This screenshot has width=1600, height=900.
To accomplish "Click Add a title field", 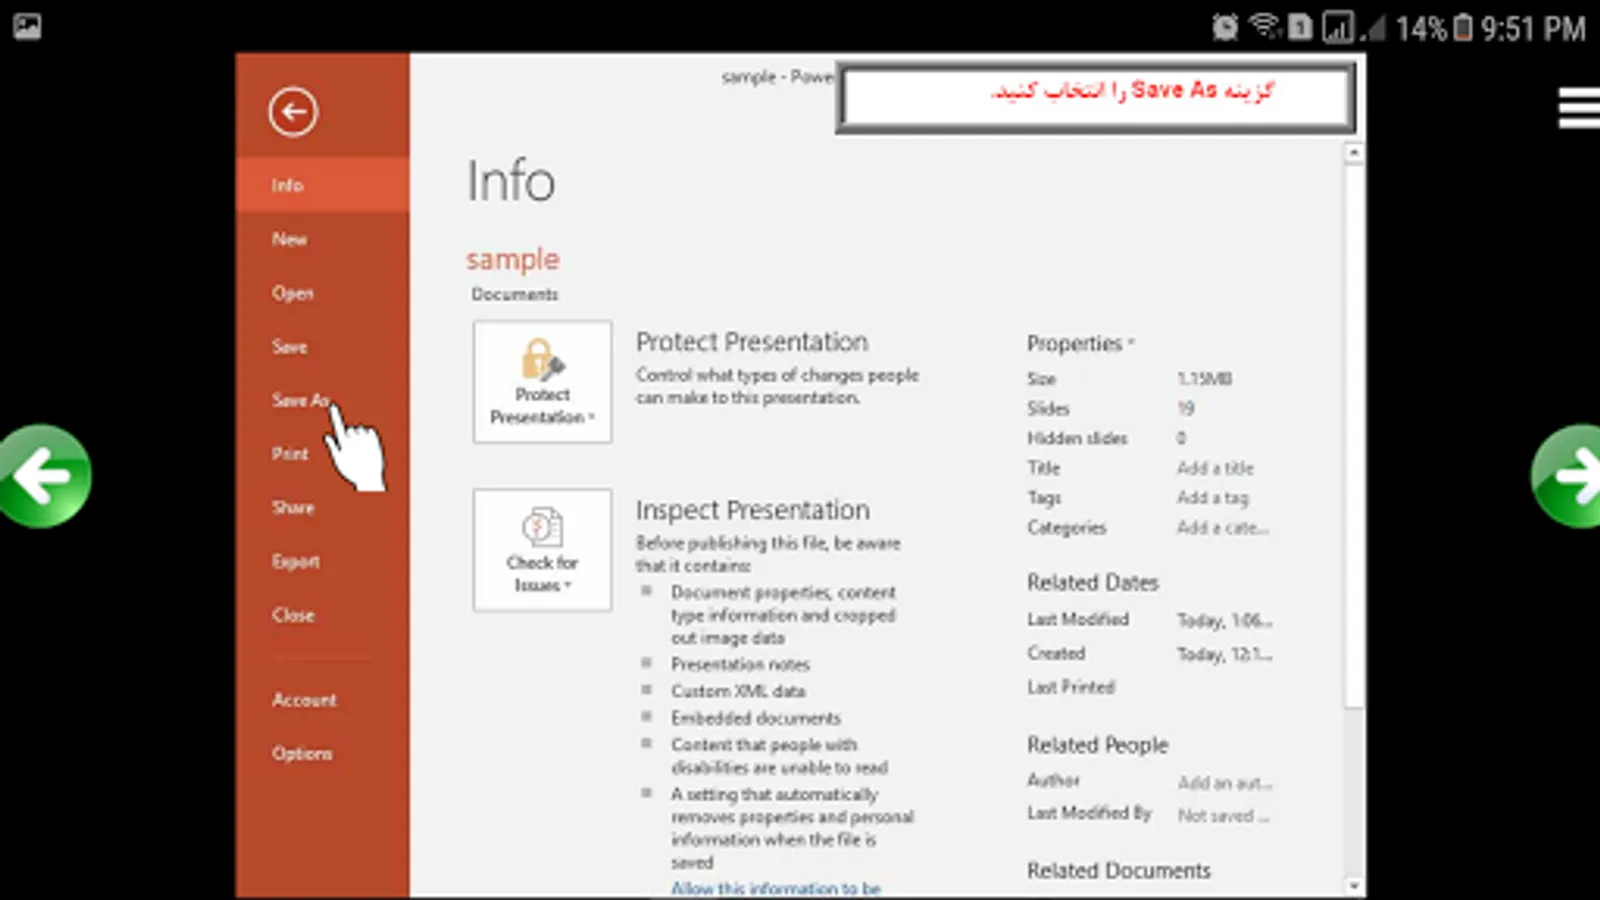I will coord(1215,468).
